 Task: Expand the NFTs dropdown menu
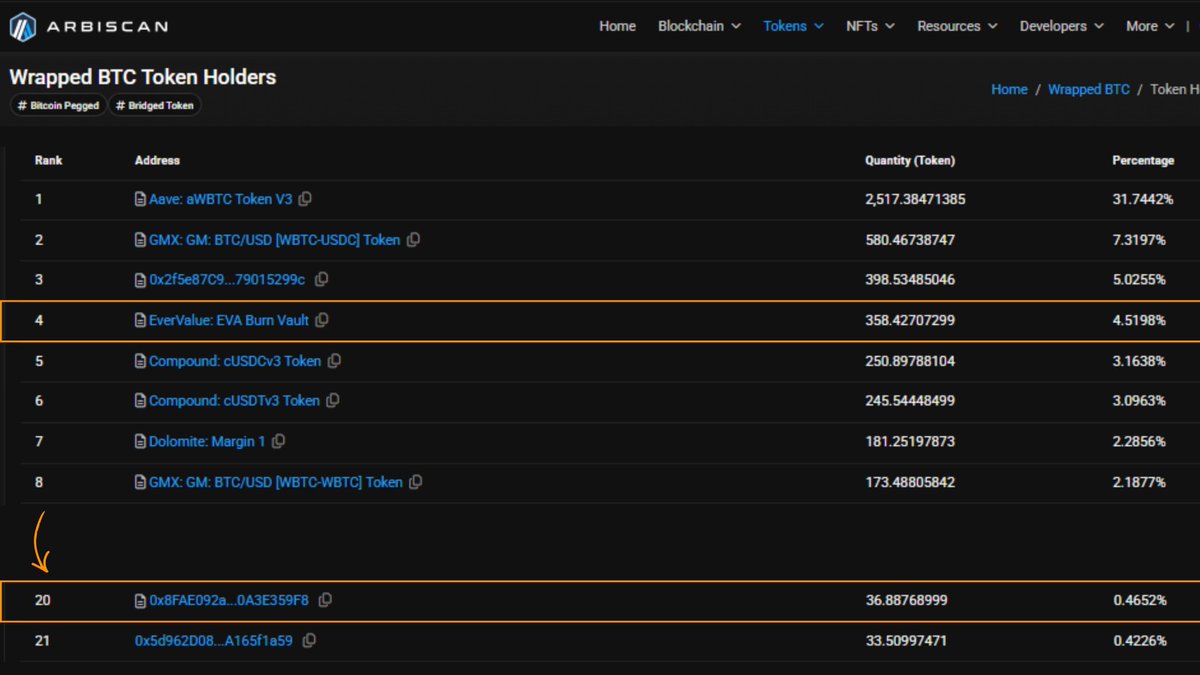[870, 26]
